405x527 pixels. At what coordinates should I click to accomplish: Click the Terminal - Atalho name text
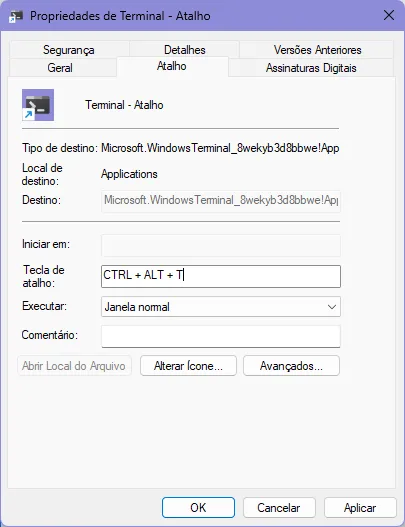pos(124,105)
